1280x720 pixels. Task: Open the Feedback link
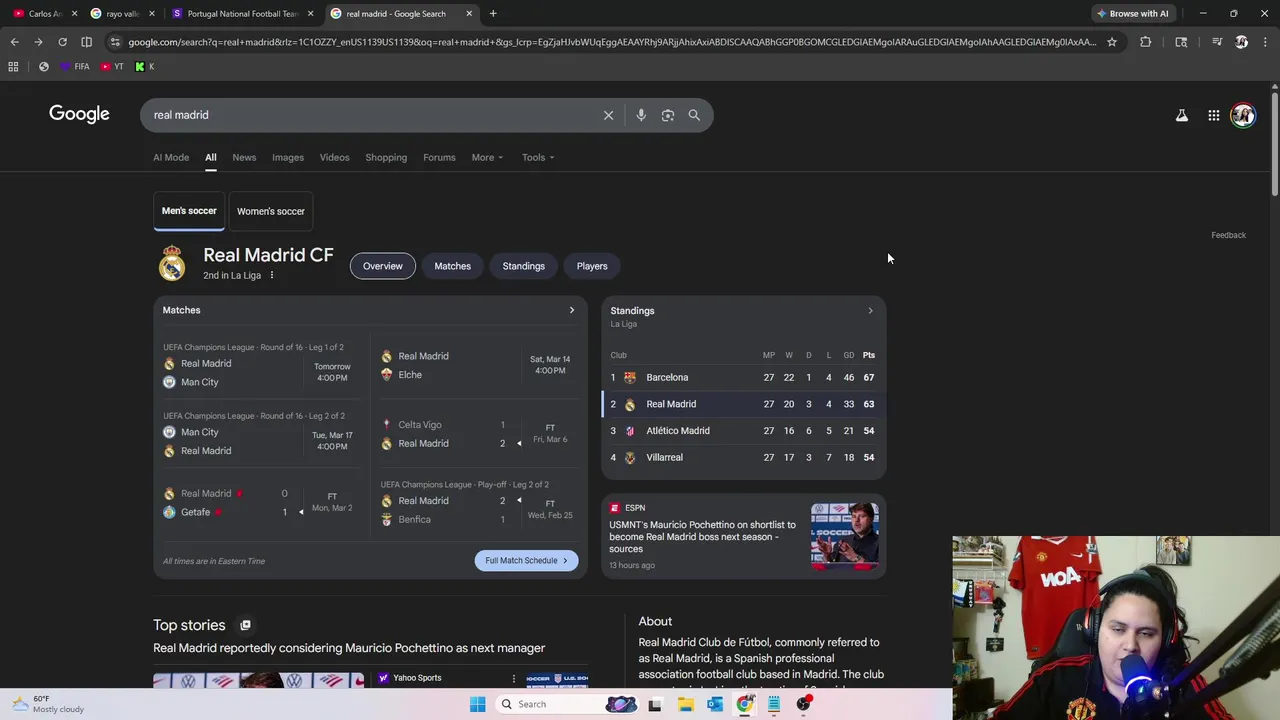click(x=1228, y=235)
